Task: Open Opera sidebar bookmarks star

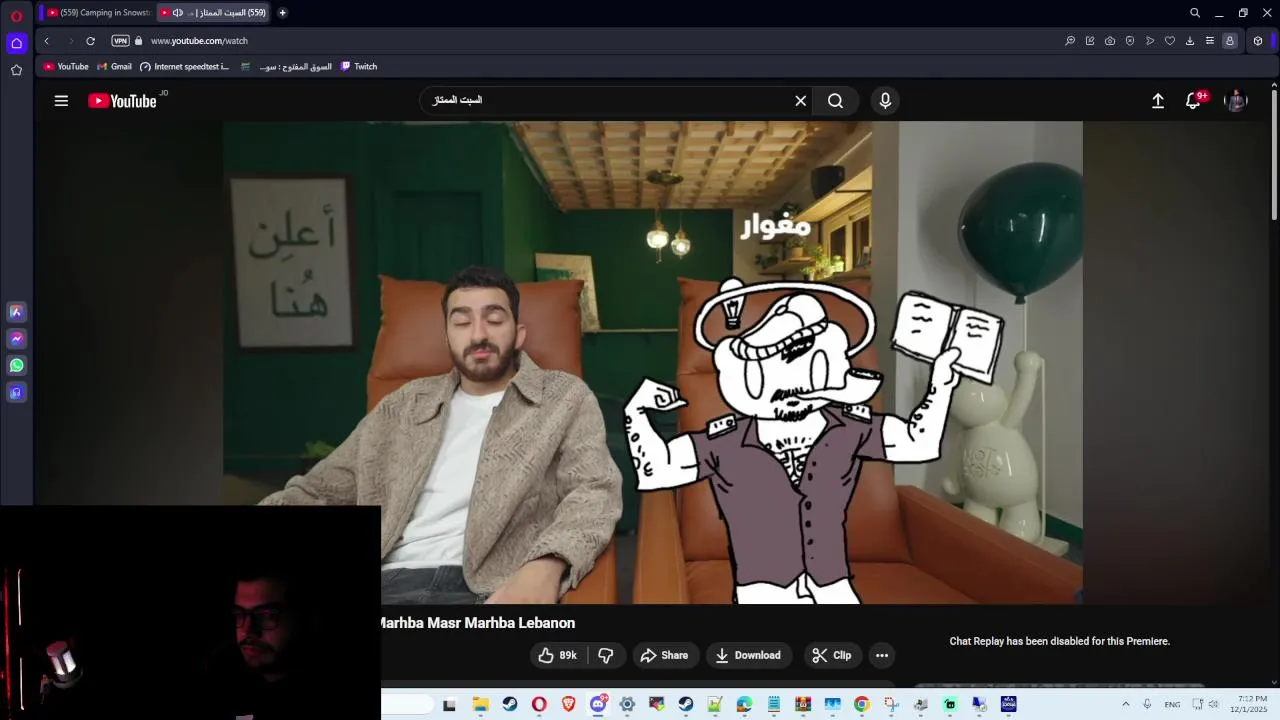Action: click(16, 70)
